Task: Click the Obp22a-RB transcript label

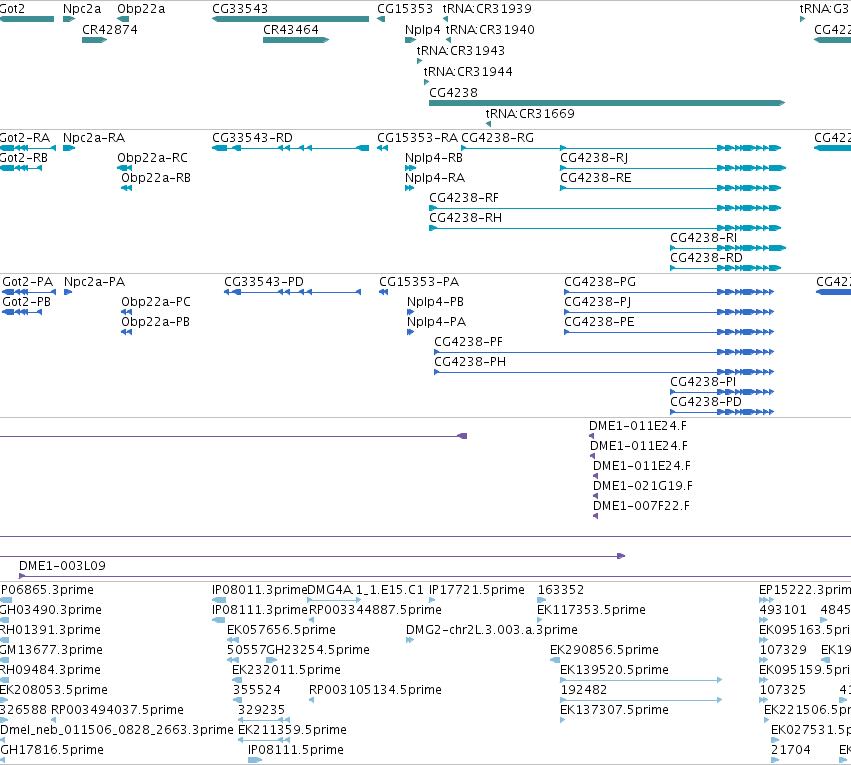Action: pos(156,178)
